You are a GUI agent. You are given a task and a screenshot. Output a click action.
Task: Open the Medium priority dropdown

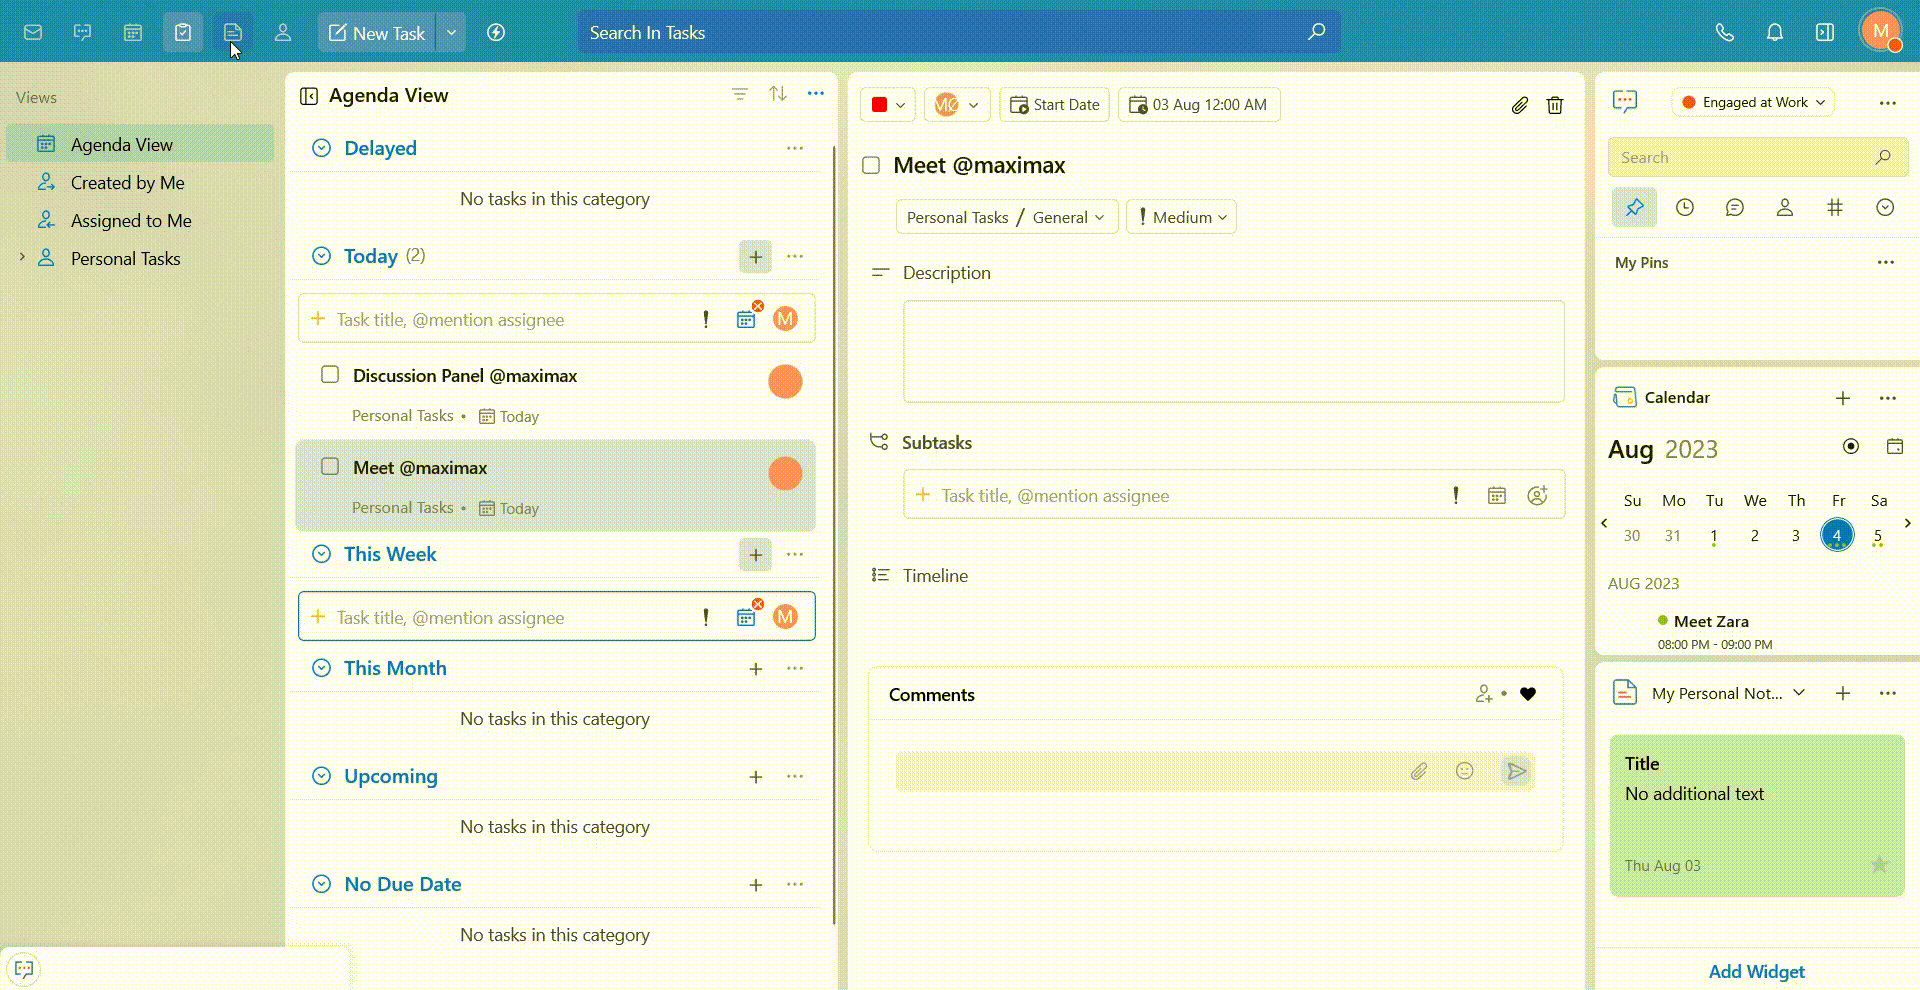(x=1181, y=217)
